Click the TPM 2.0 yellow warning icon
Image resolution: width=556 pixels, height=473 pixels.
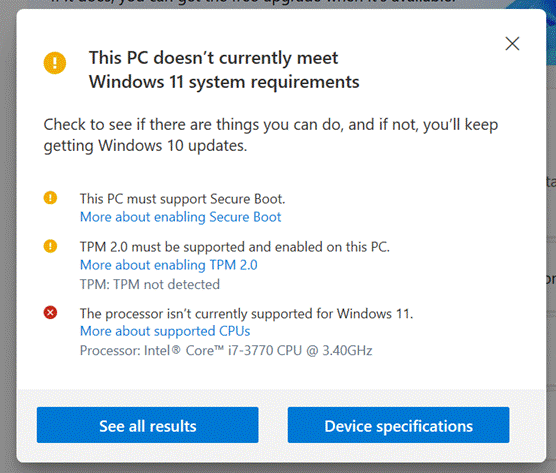50,246
